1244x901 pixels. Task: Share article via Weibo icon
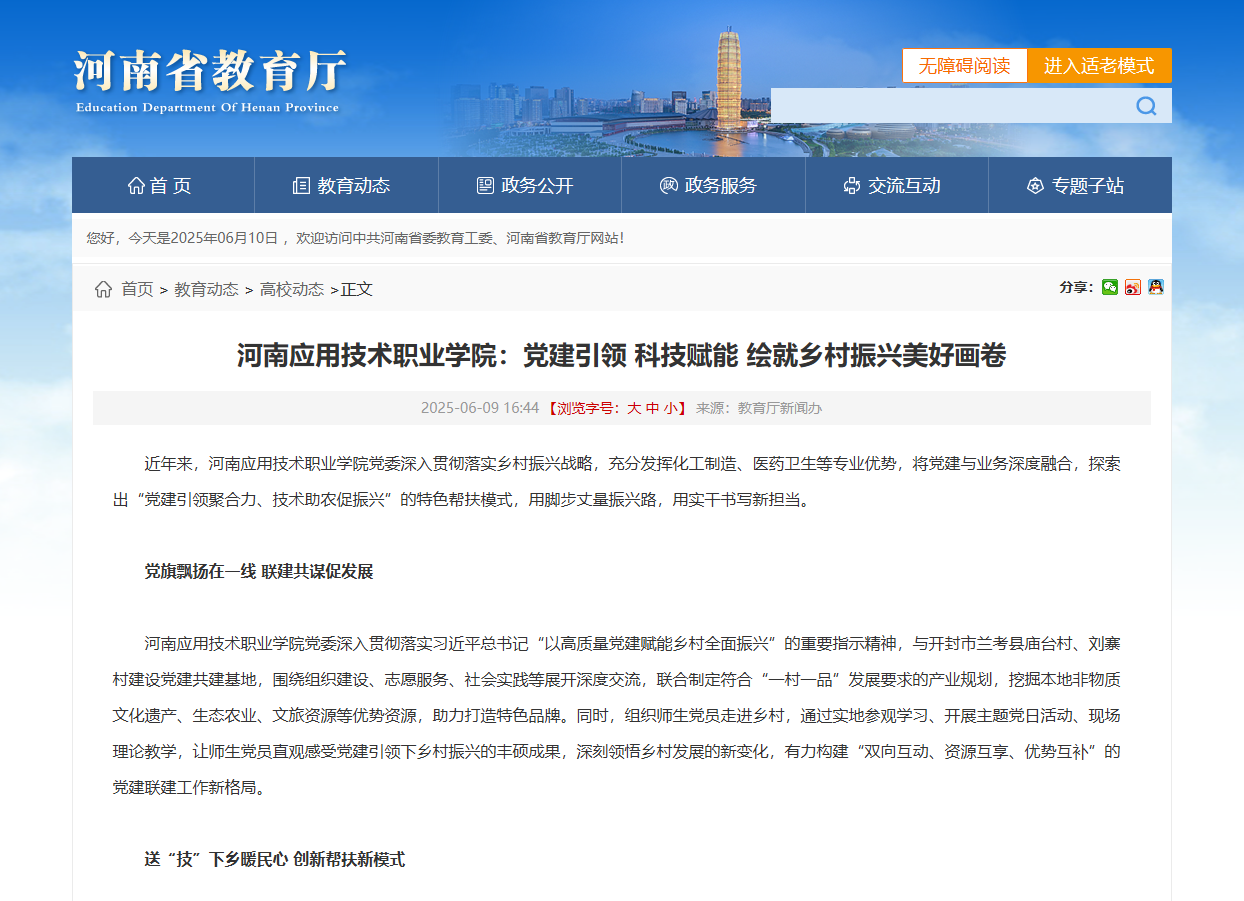click(x=1133, y=287)
